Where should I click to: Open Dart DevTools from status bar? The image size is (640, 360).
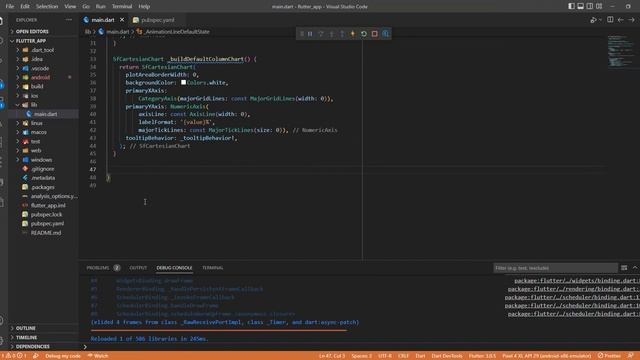point(447,356)
